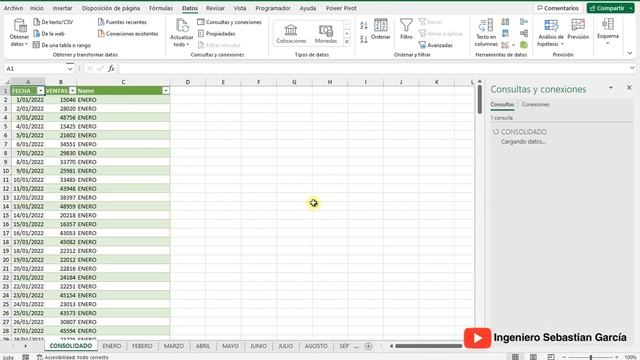Viewport: 640px width, 360px height.
Task: Select the MARZO sheet tab
Action: (x=174, y=346)
